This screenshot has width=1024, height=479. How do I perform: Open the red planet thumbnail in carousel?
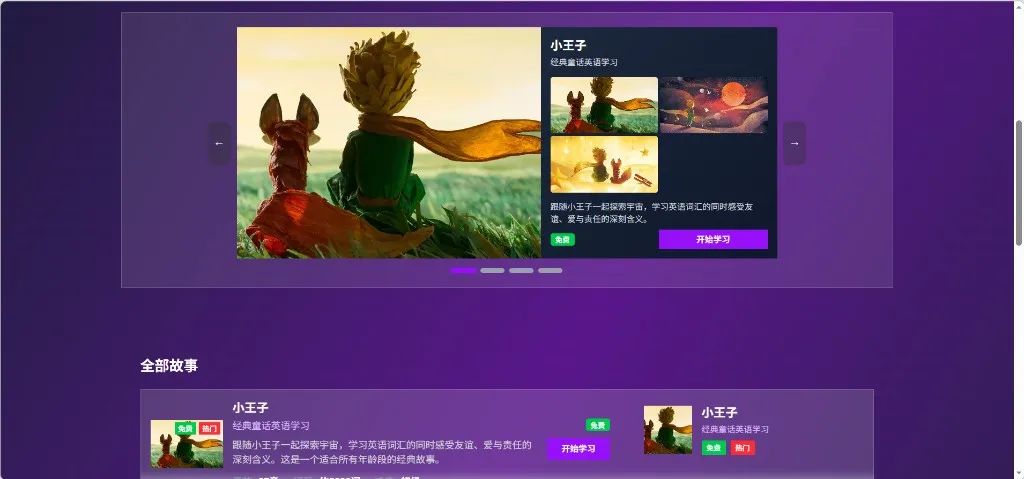tap(714, 105)
